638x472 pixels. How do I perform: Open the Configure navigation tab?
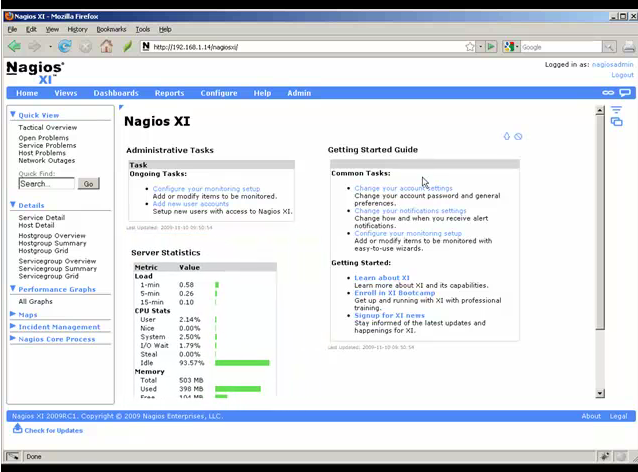pyautogui.click(x=218, y=93)
